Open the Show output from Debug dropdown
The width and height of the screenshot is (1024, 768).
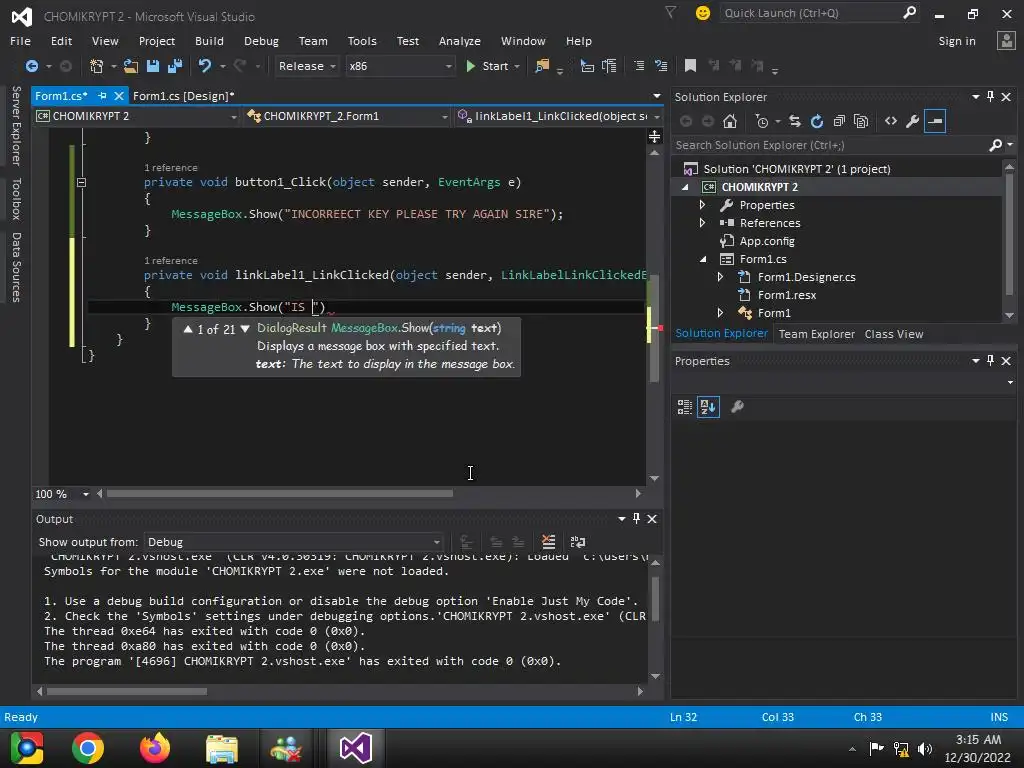[293, 542]
